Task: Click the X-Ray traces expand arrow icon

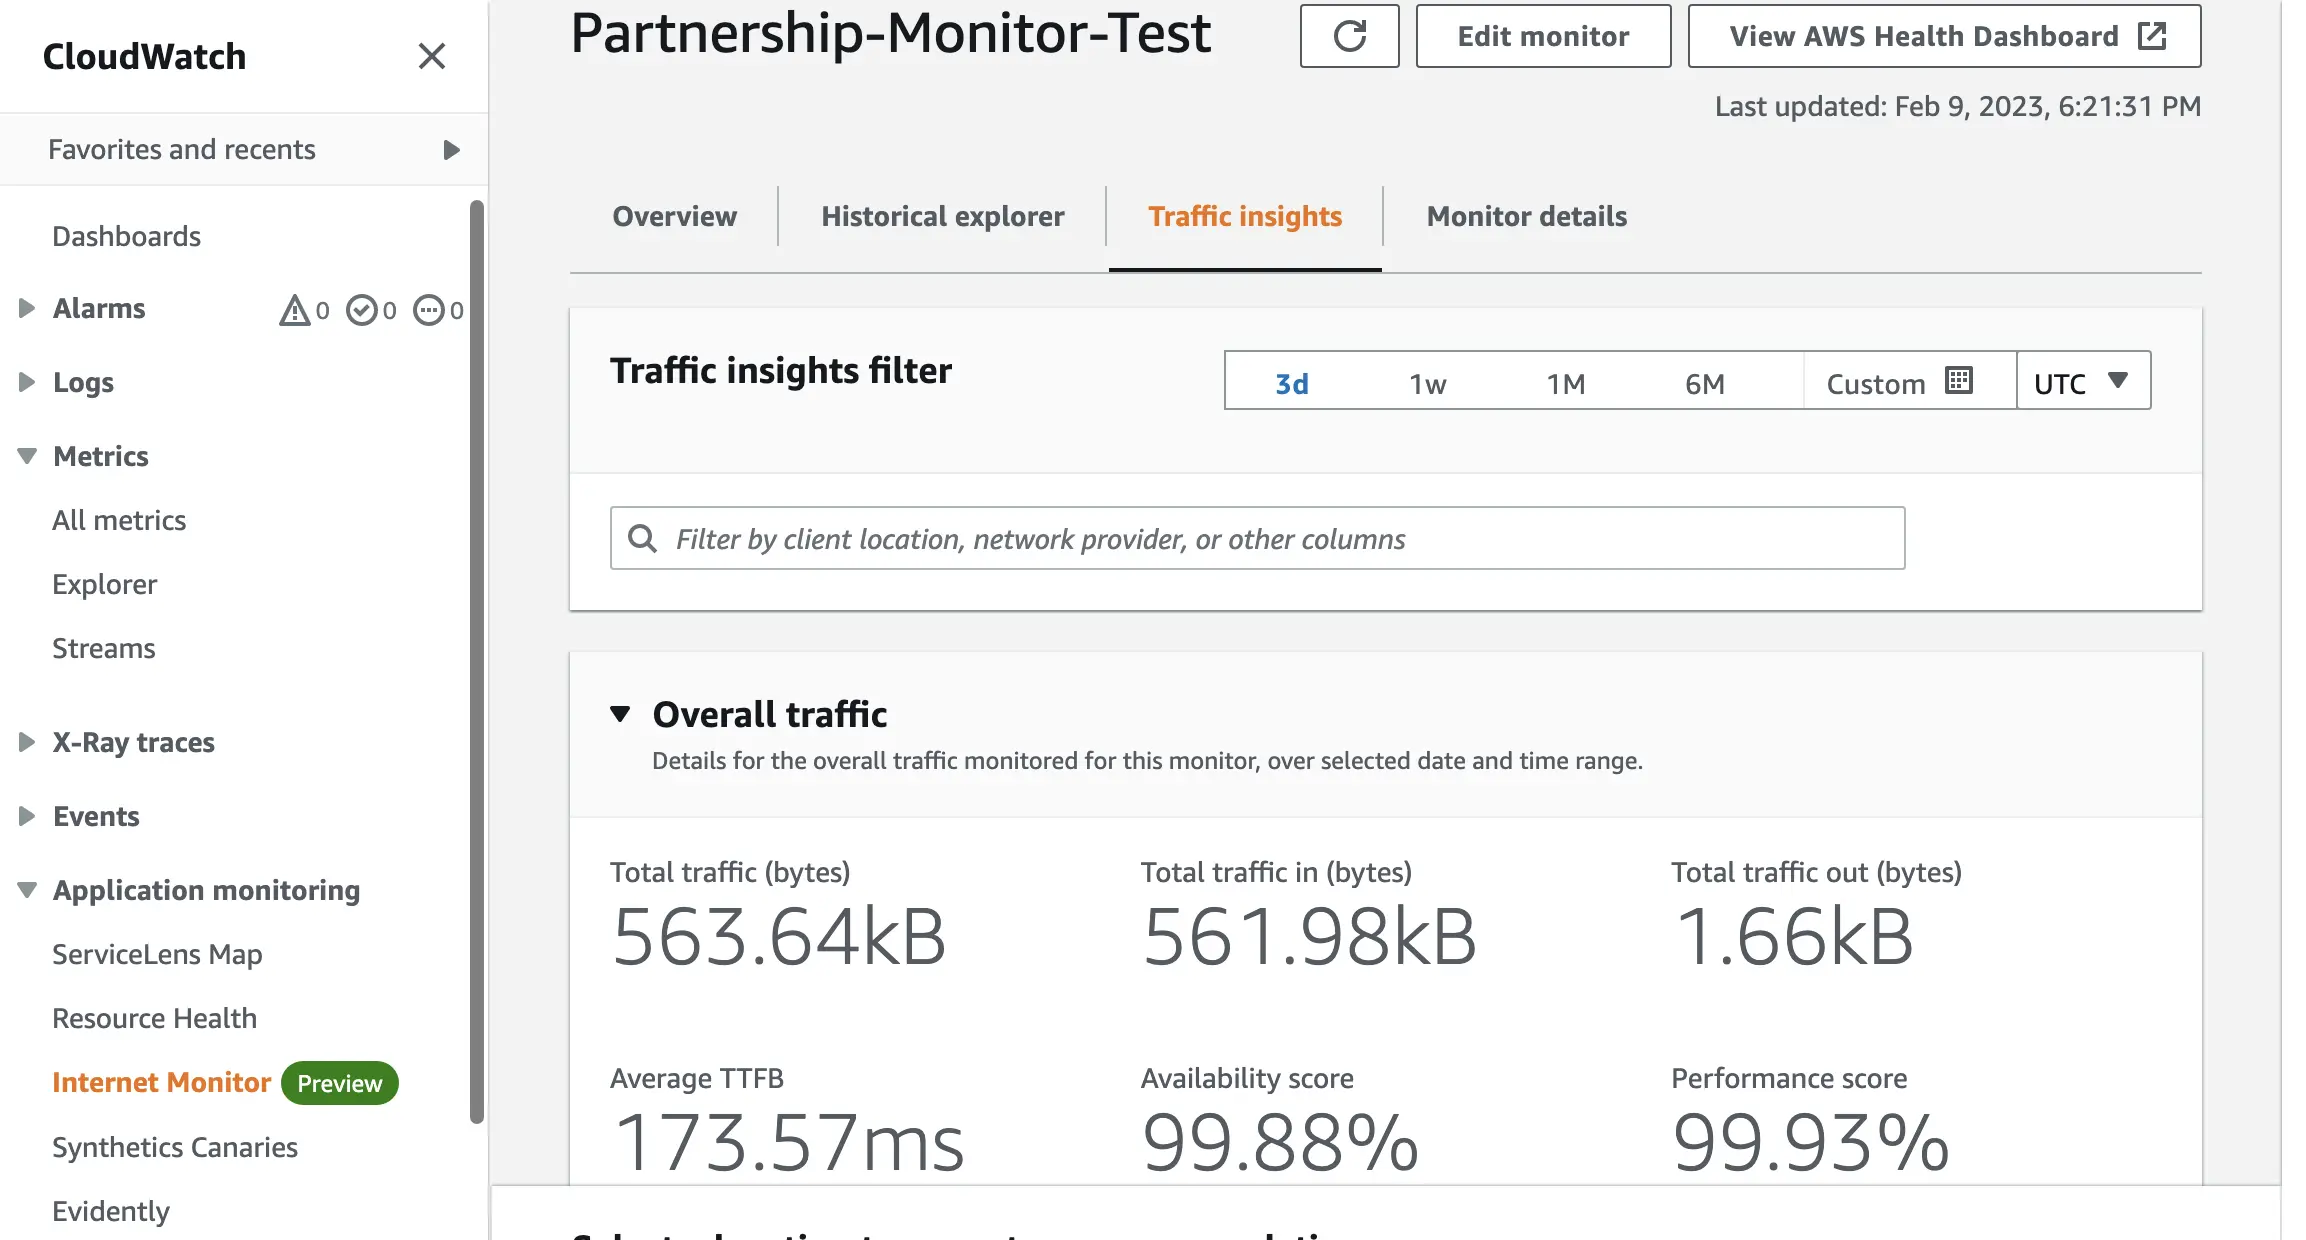Action: click(24, 741)
